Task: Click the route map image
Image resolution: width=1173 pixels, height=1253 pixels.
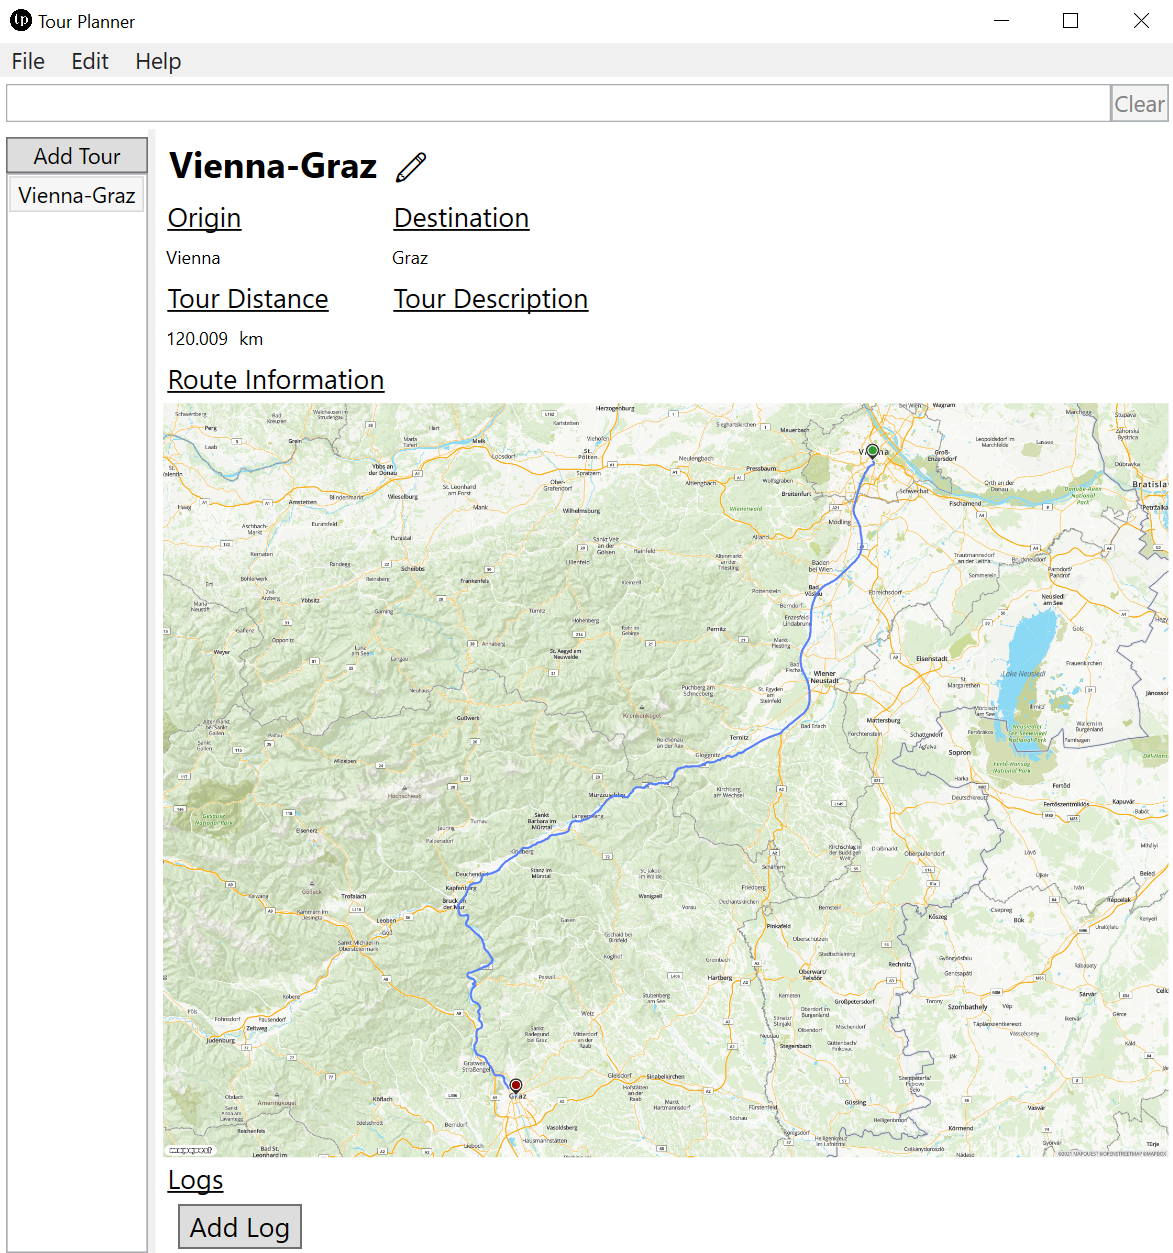Action: 666,780
